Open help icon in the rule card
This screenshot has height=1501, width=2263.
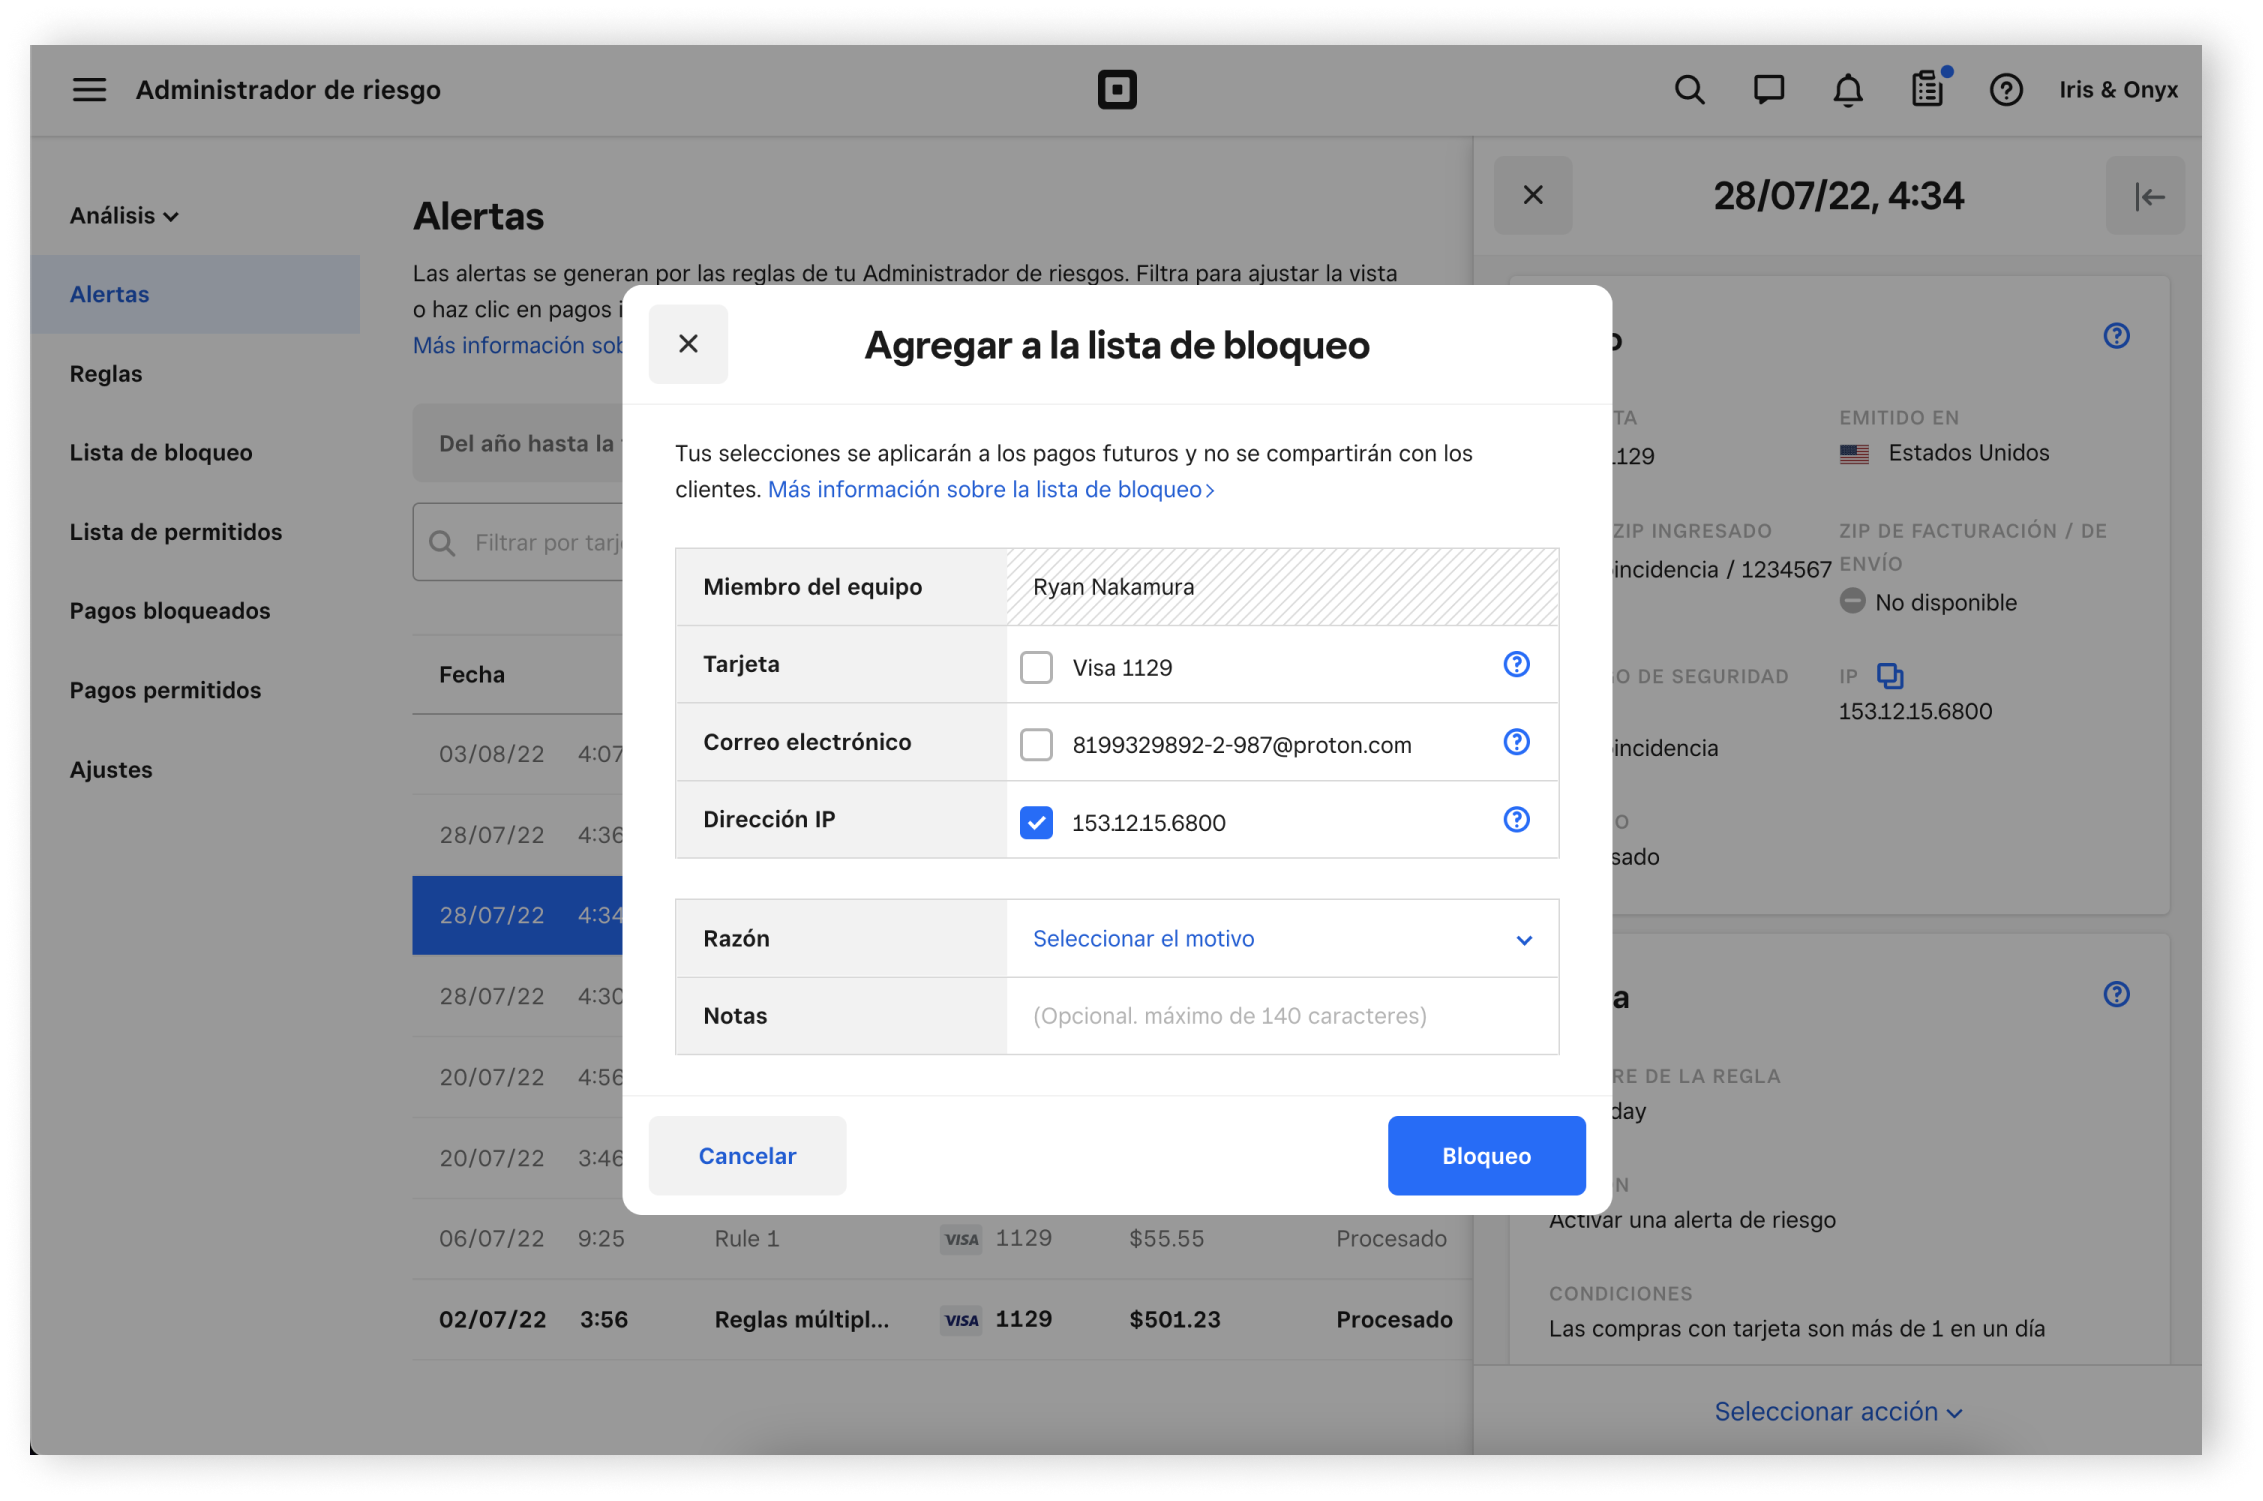pos(2116,994)
